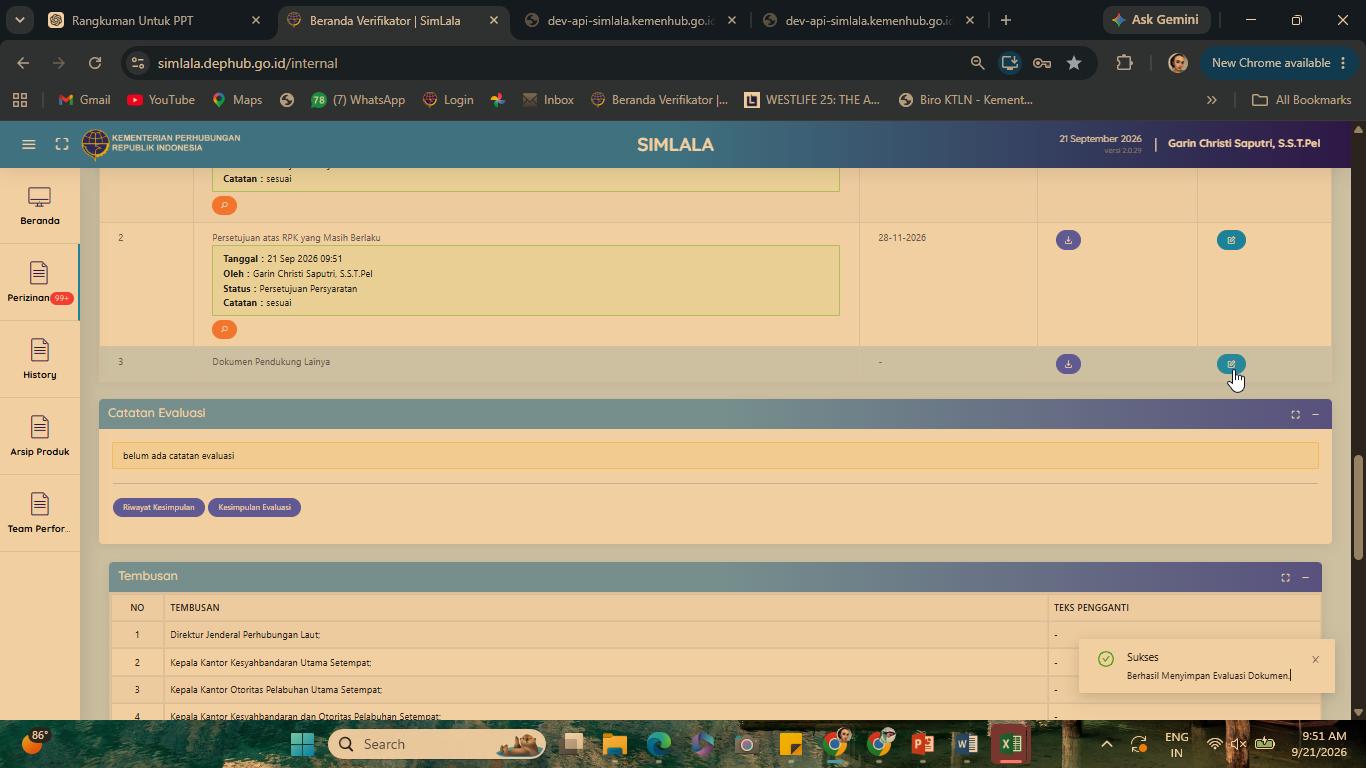Viewport: 1366px width, 768px height.
Task: Open the hamburger sidebar menu icon
Action: tap(29, 144)
